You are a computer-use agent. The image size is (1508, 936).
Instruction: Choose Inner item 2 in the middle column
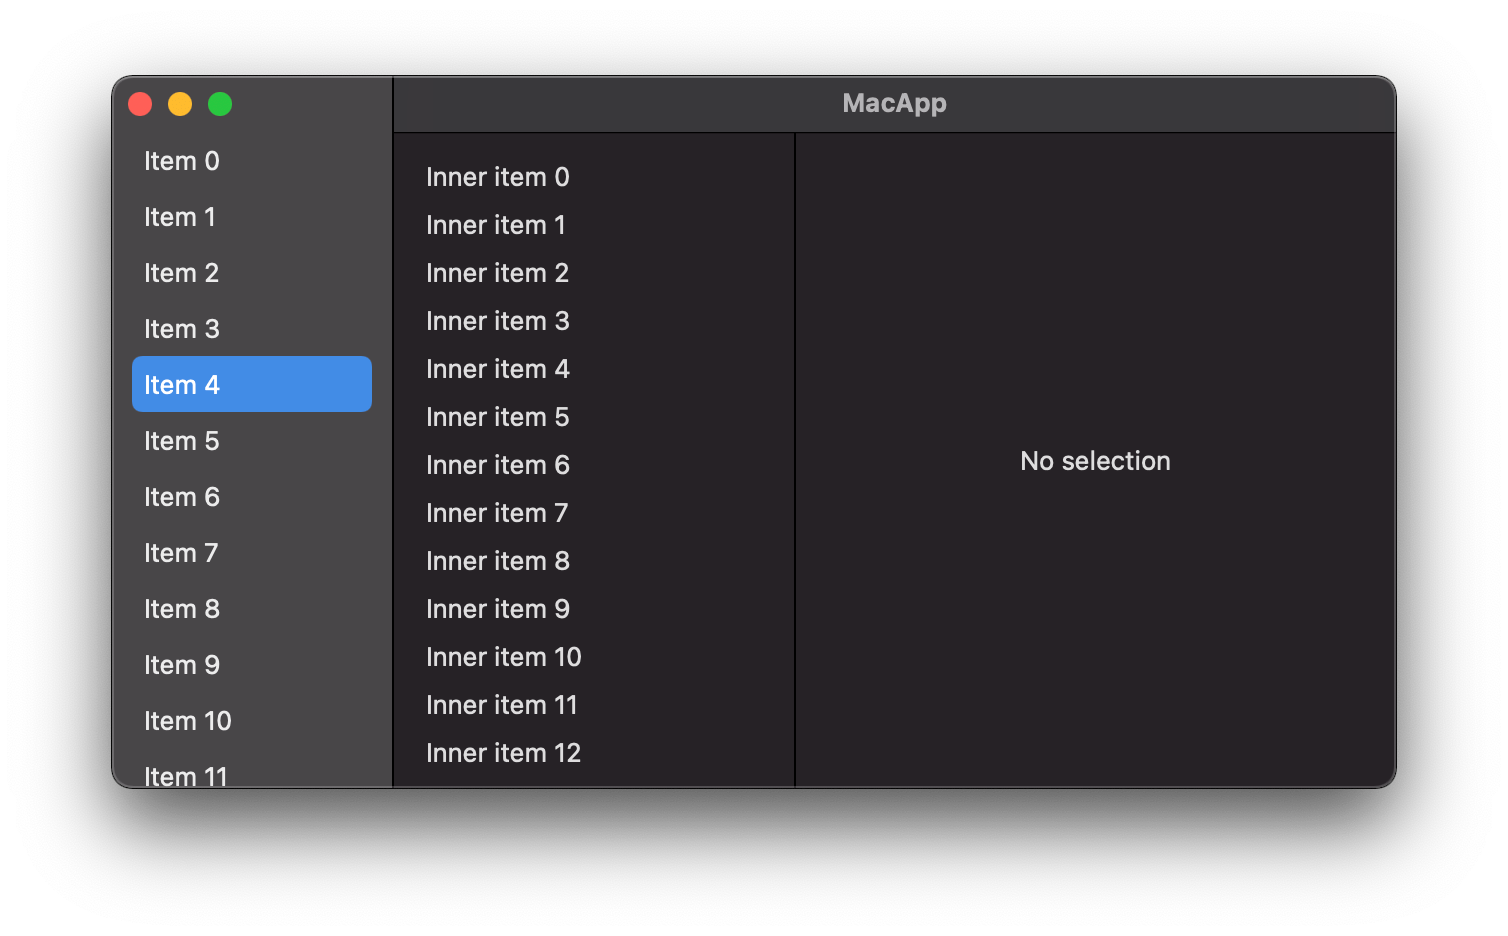[497, 272]
